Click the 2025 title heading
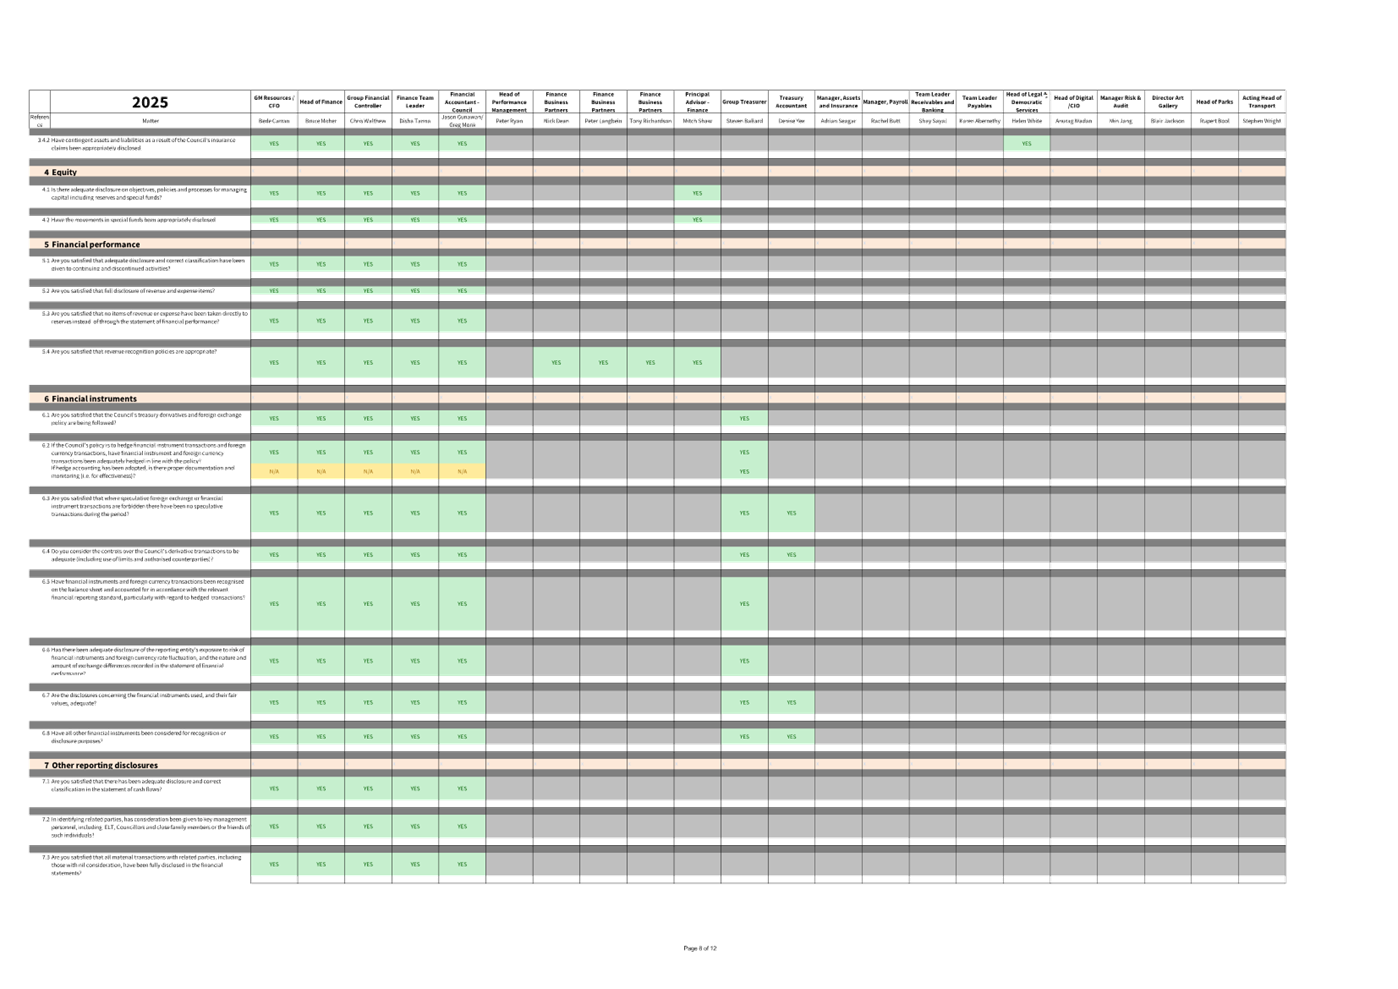Image resolution: width=1398 pixels, height=989 pixels. (x=150, y=103)
